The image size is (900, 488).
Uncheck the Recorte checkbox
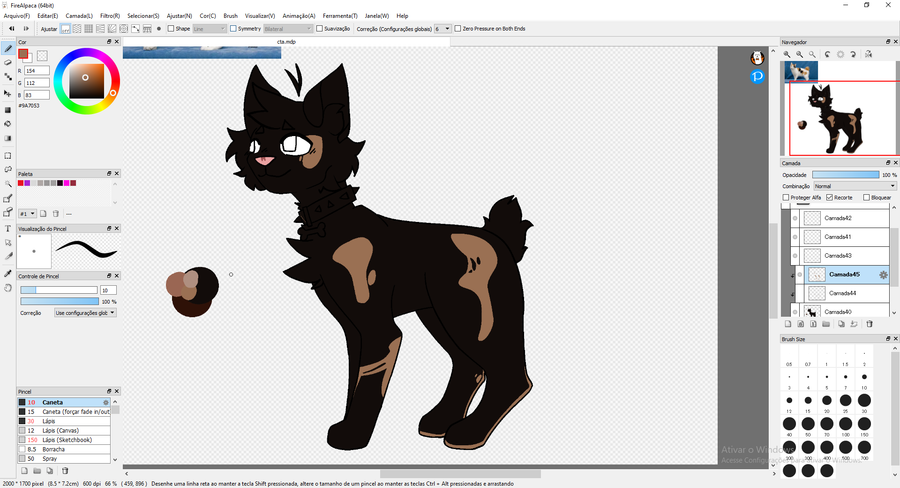tap(829, 197)
